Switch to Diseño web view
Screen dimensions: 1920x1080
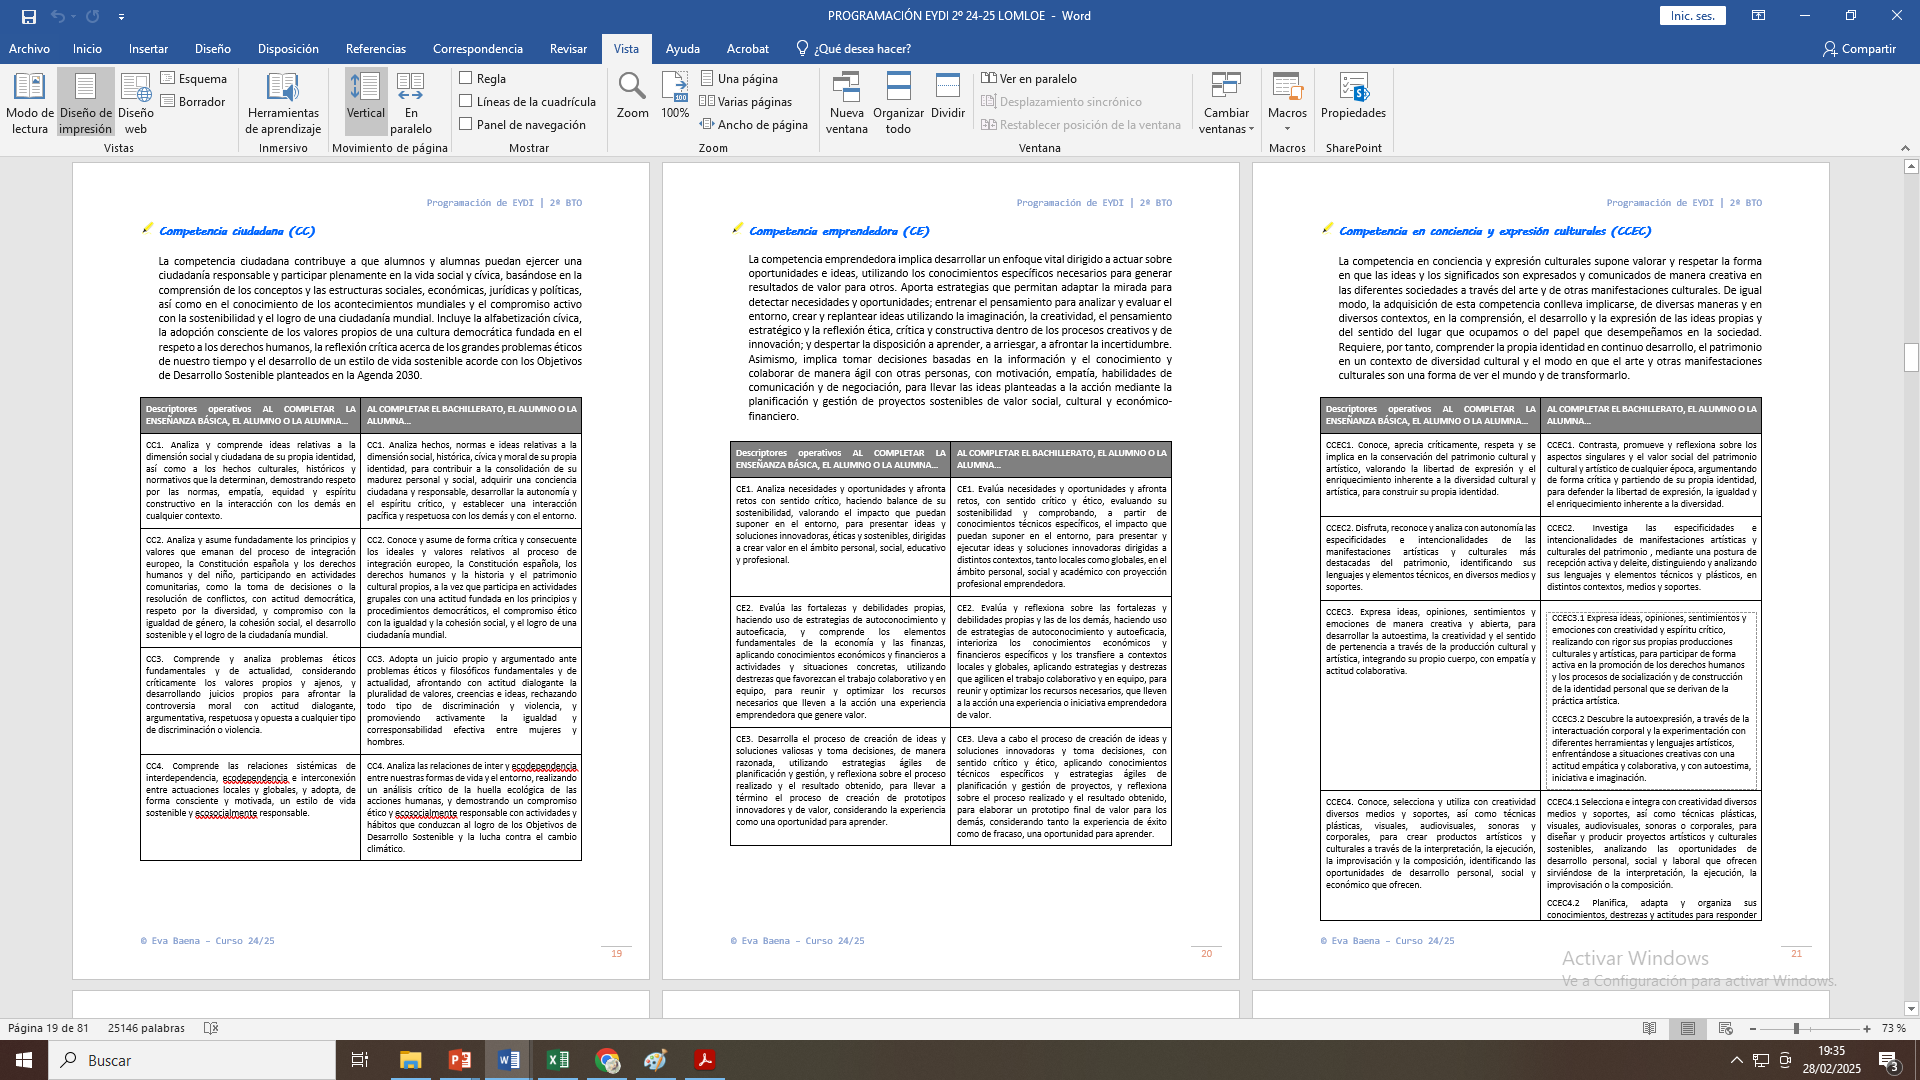pyautogui.click(x=136, y=102)
